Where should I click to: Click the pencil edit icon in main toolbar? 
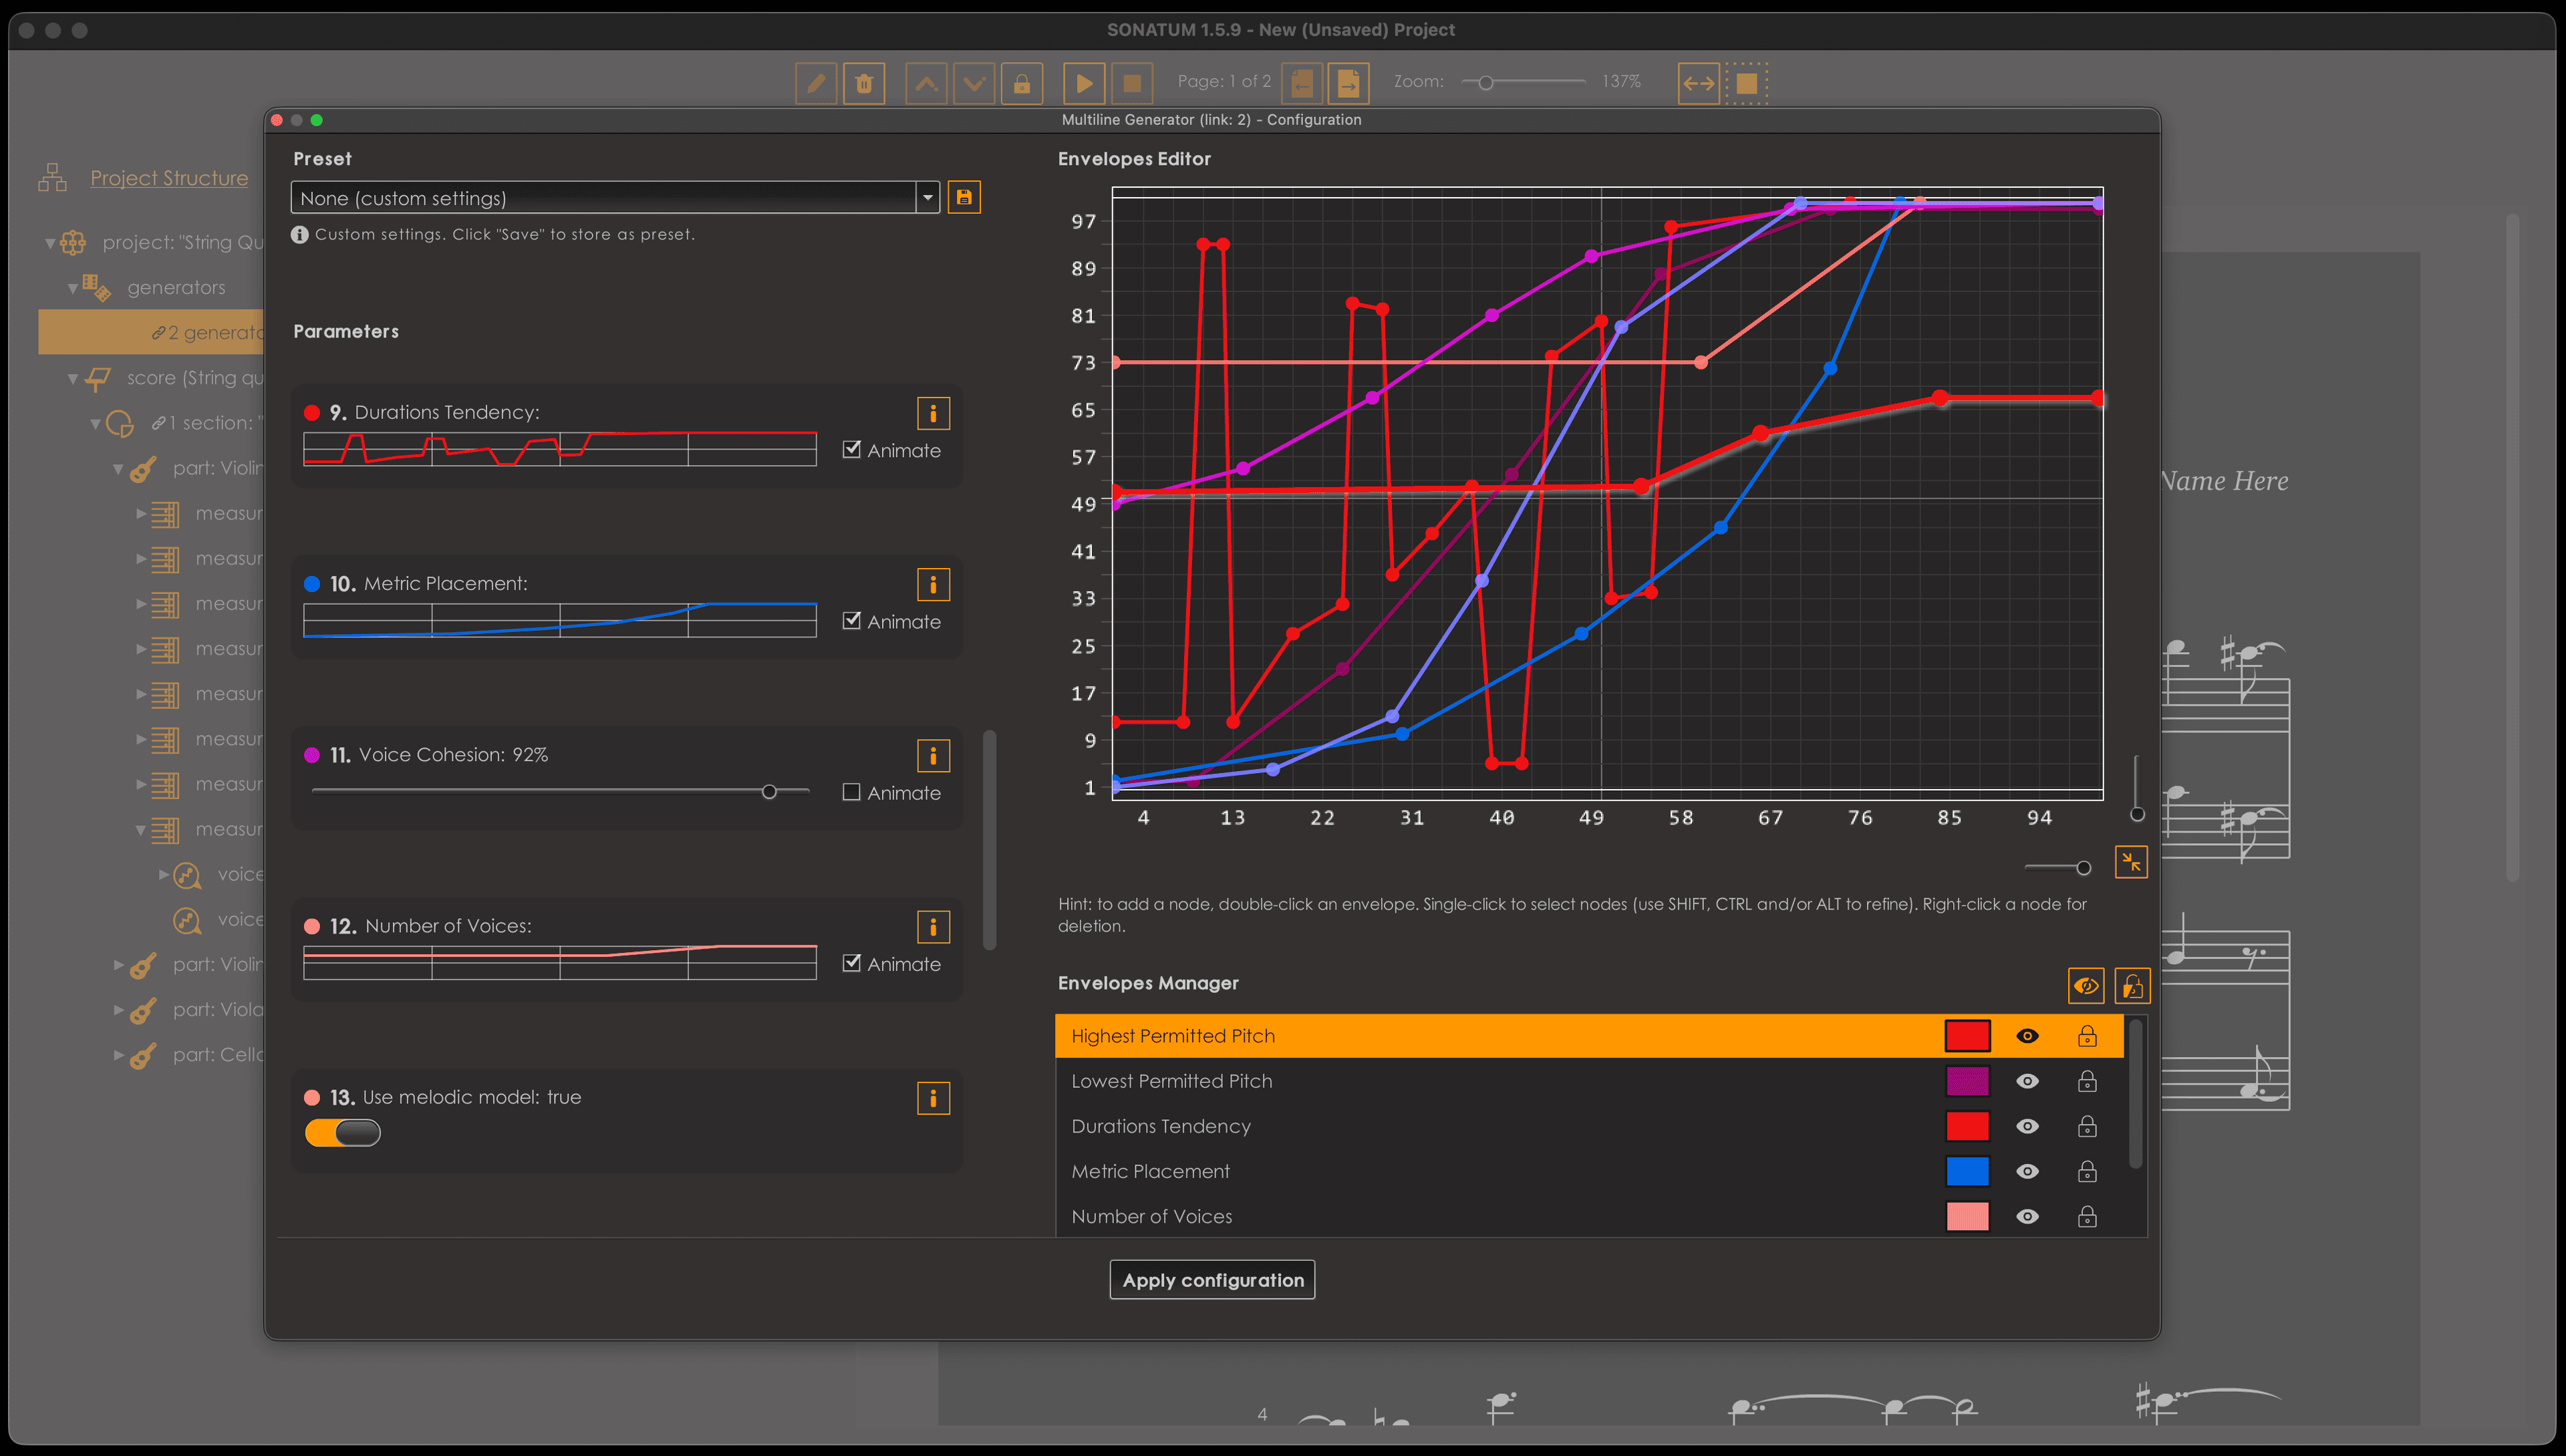[816, 83]
